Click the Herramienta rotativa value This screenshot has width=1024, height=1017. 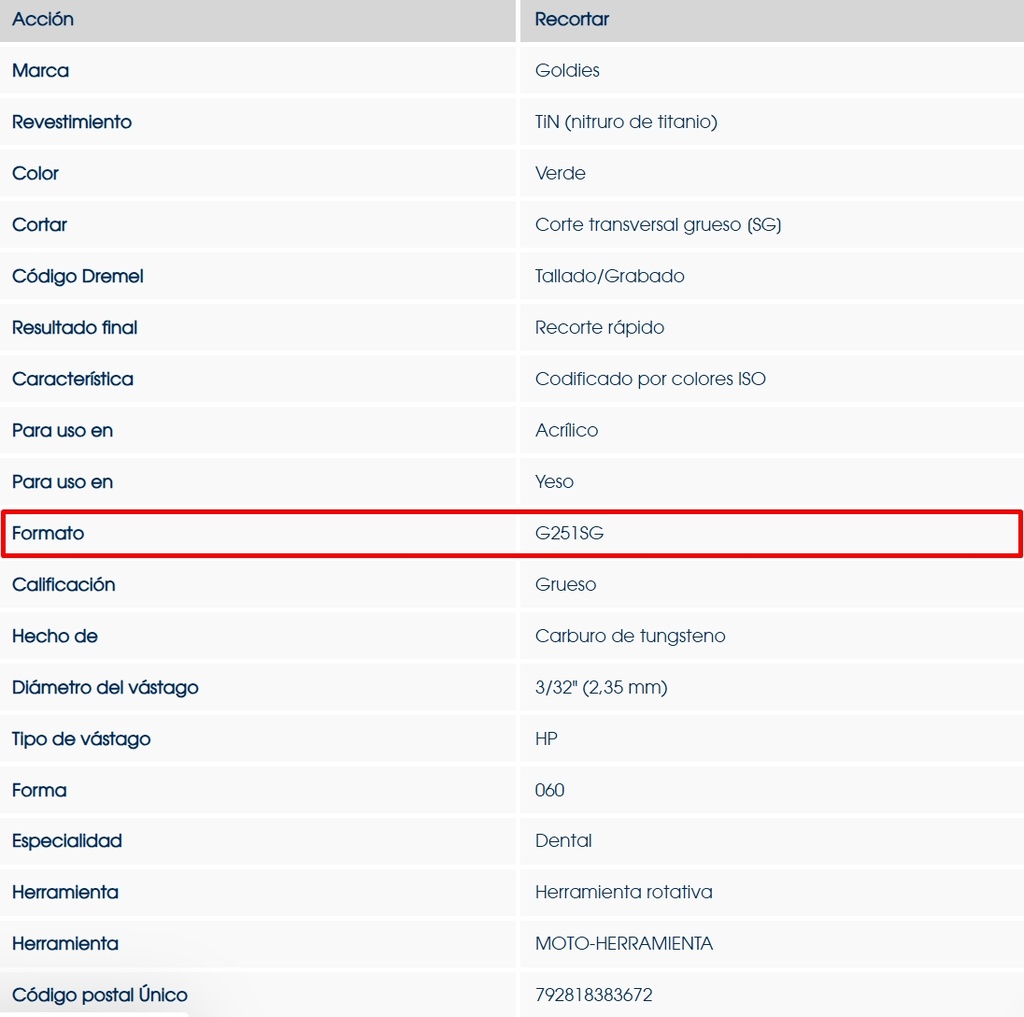click(623, 892)
